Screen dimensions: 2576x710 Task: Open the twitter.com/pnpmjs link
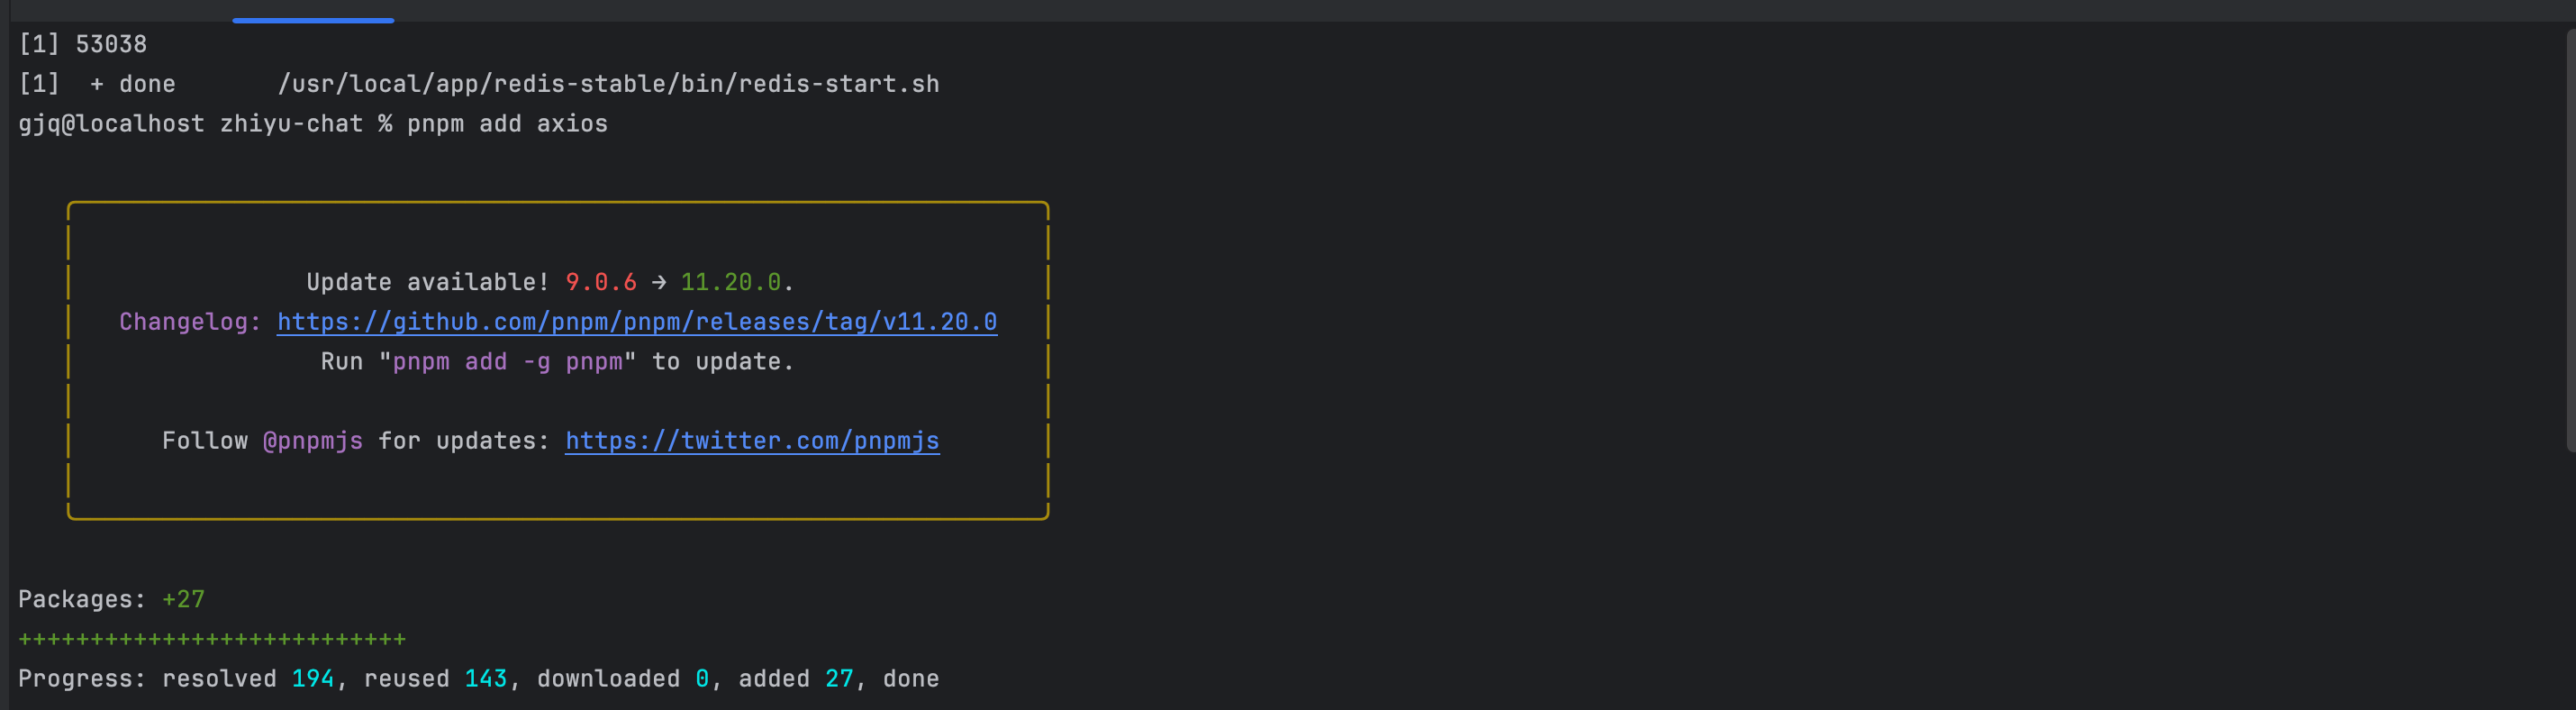pos(752,441)
